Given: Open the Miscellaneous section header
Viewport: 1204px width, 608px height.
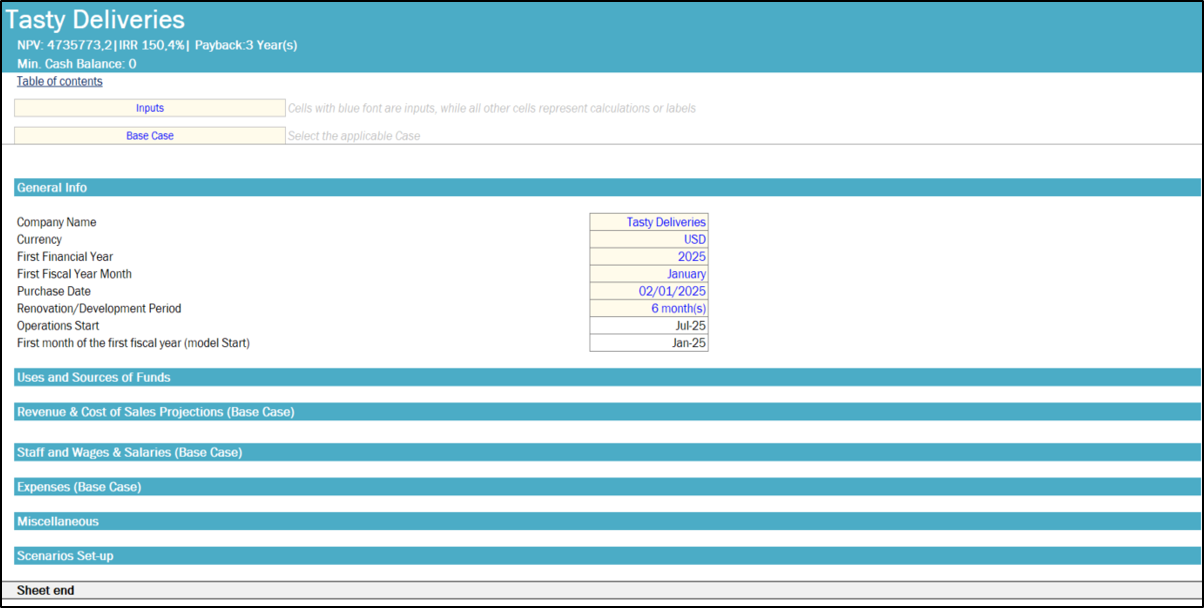Looking at the screenshot, I should coord(58,522).
